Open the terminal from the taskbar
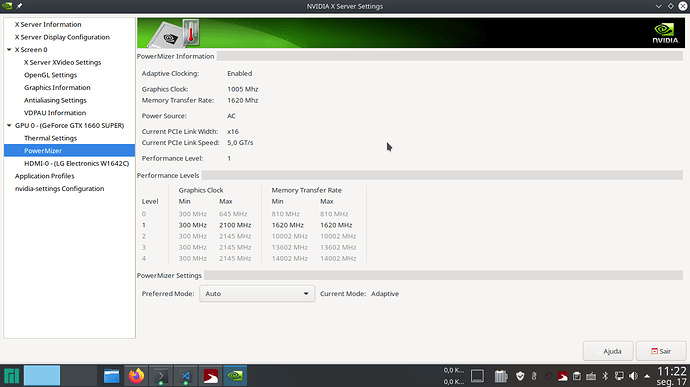Image resolution: width=690 pixels, height=387 pixels. point(161,376)
